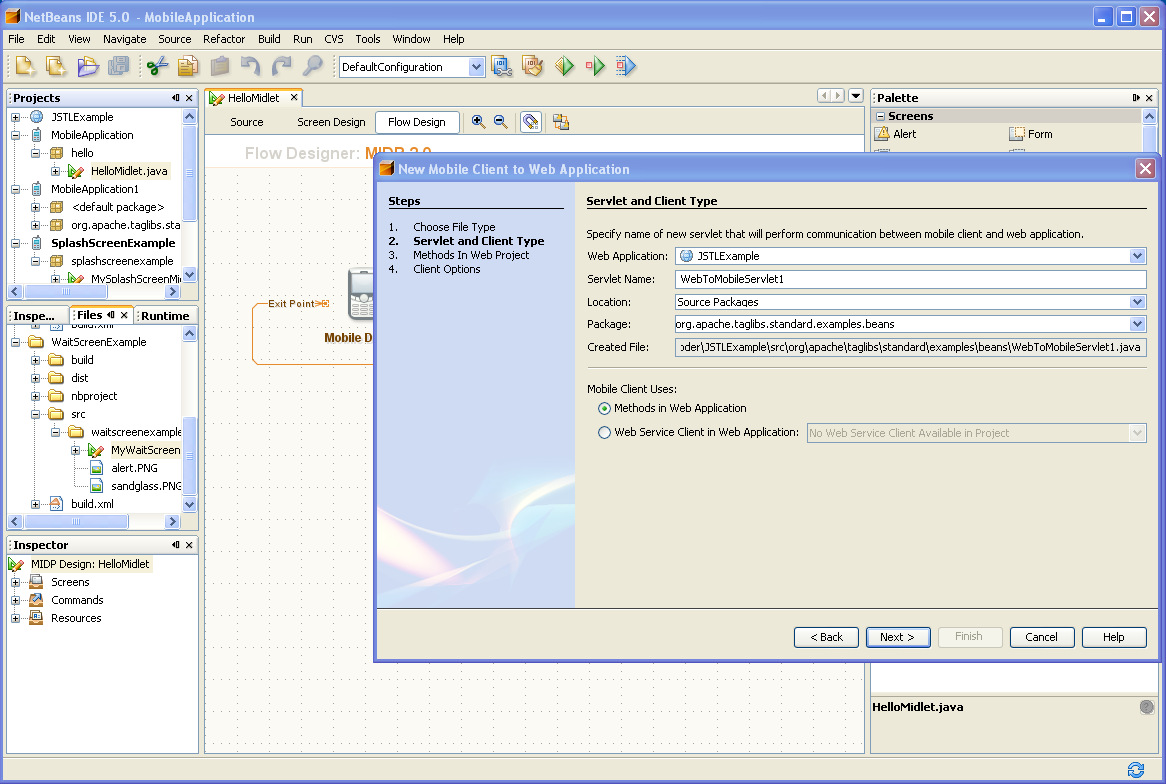This screenshot has width=1166, height=784.
Task: Expand the JSTLExample project node
Action: [x=16, y=117]
